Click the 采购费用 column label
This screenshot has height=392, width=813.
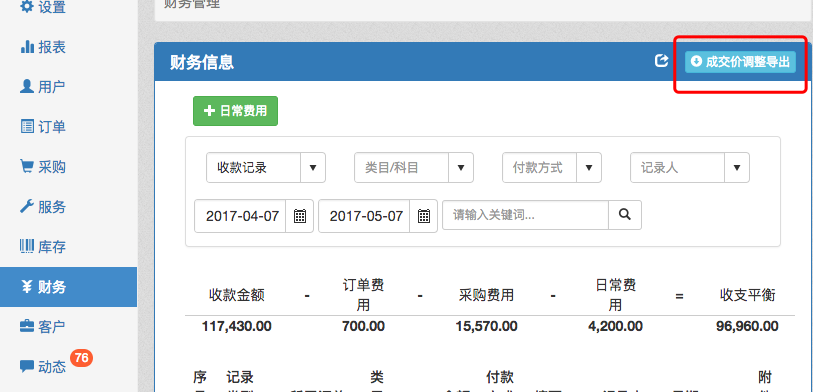pyautogui.click(x=486, y=296)
